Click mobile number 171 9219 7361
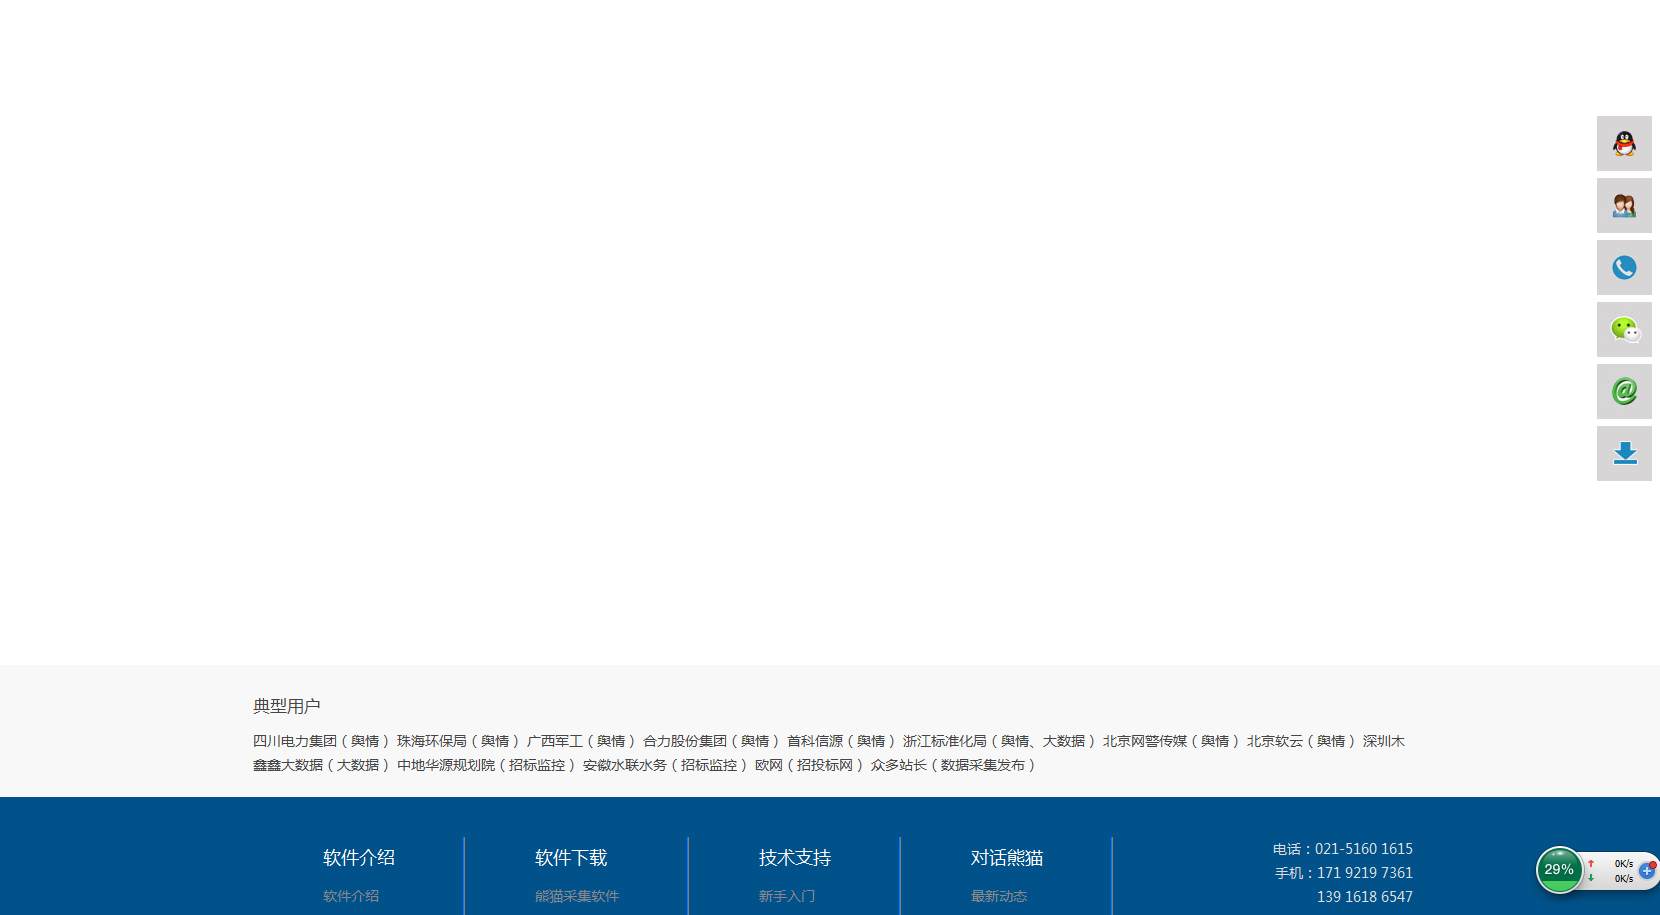 (1365, 873)
